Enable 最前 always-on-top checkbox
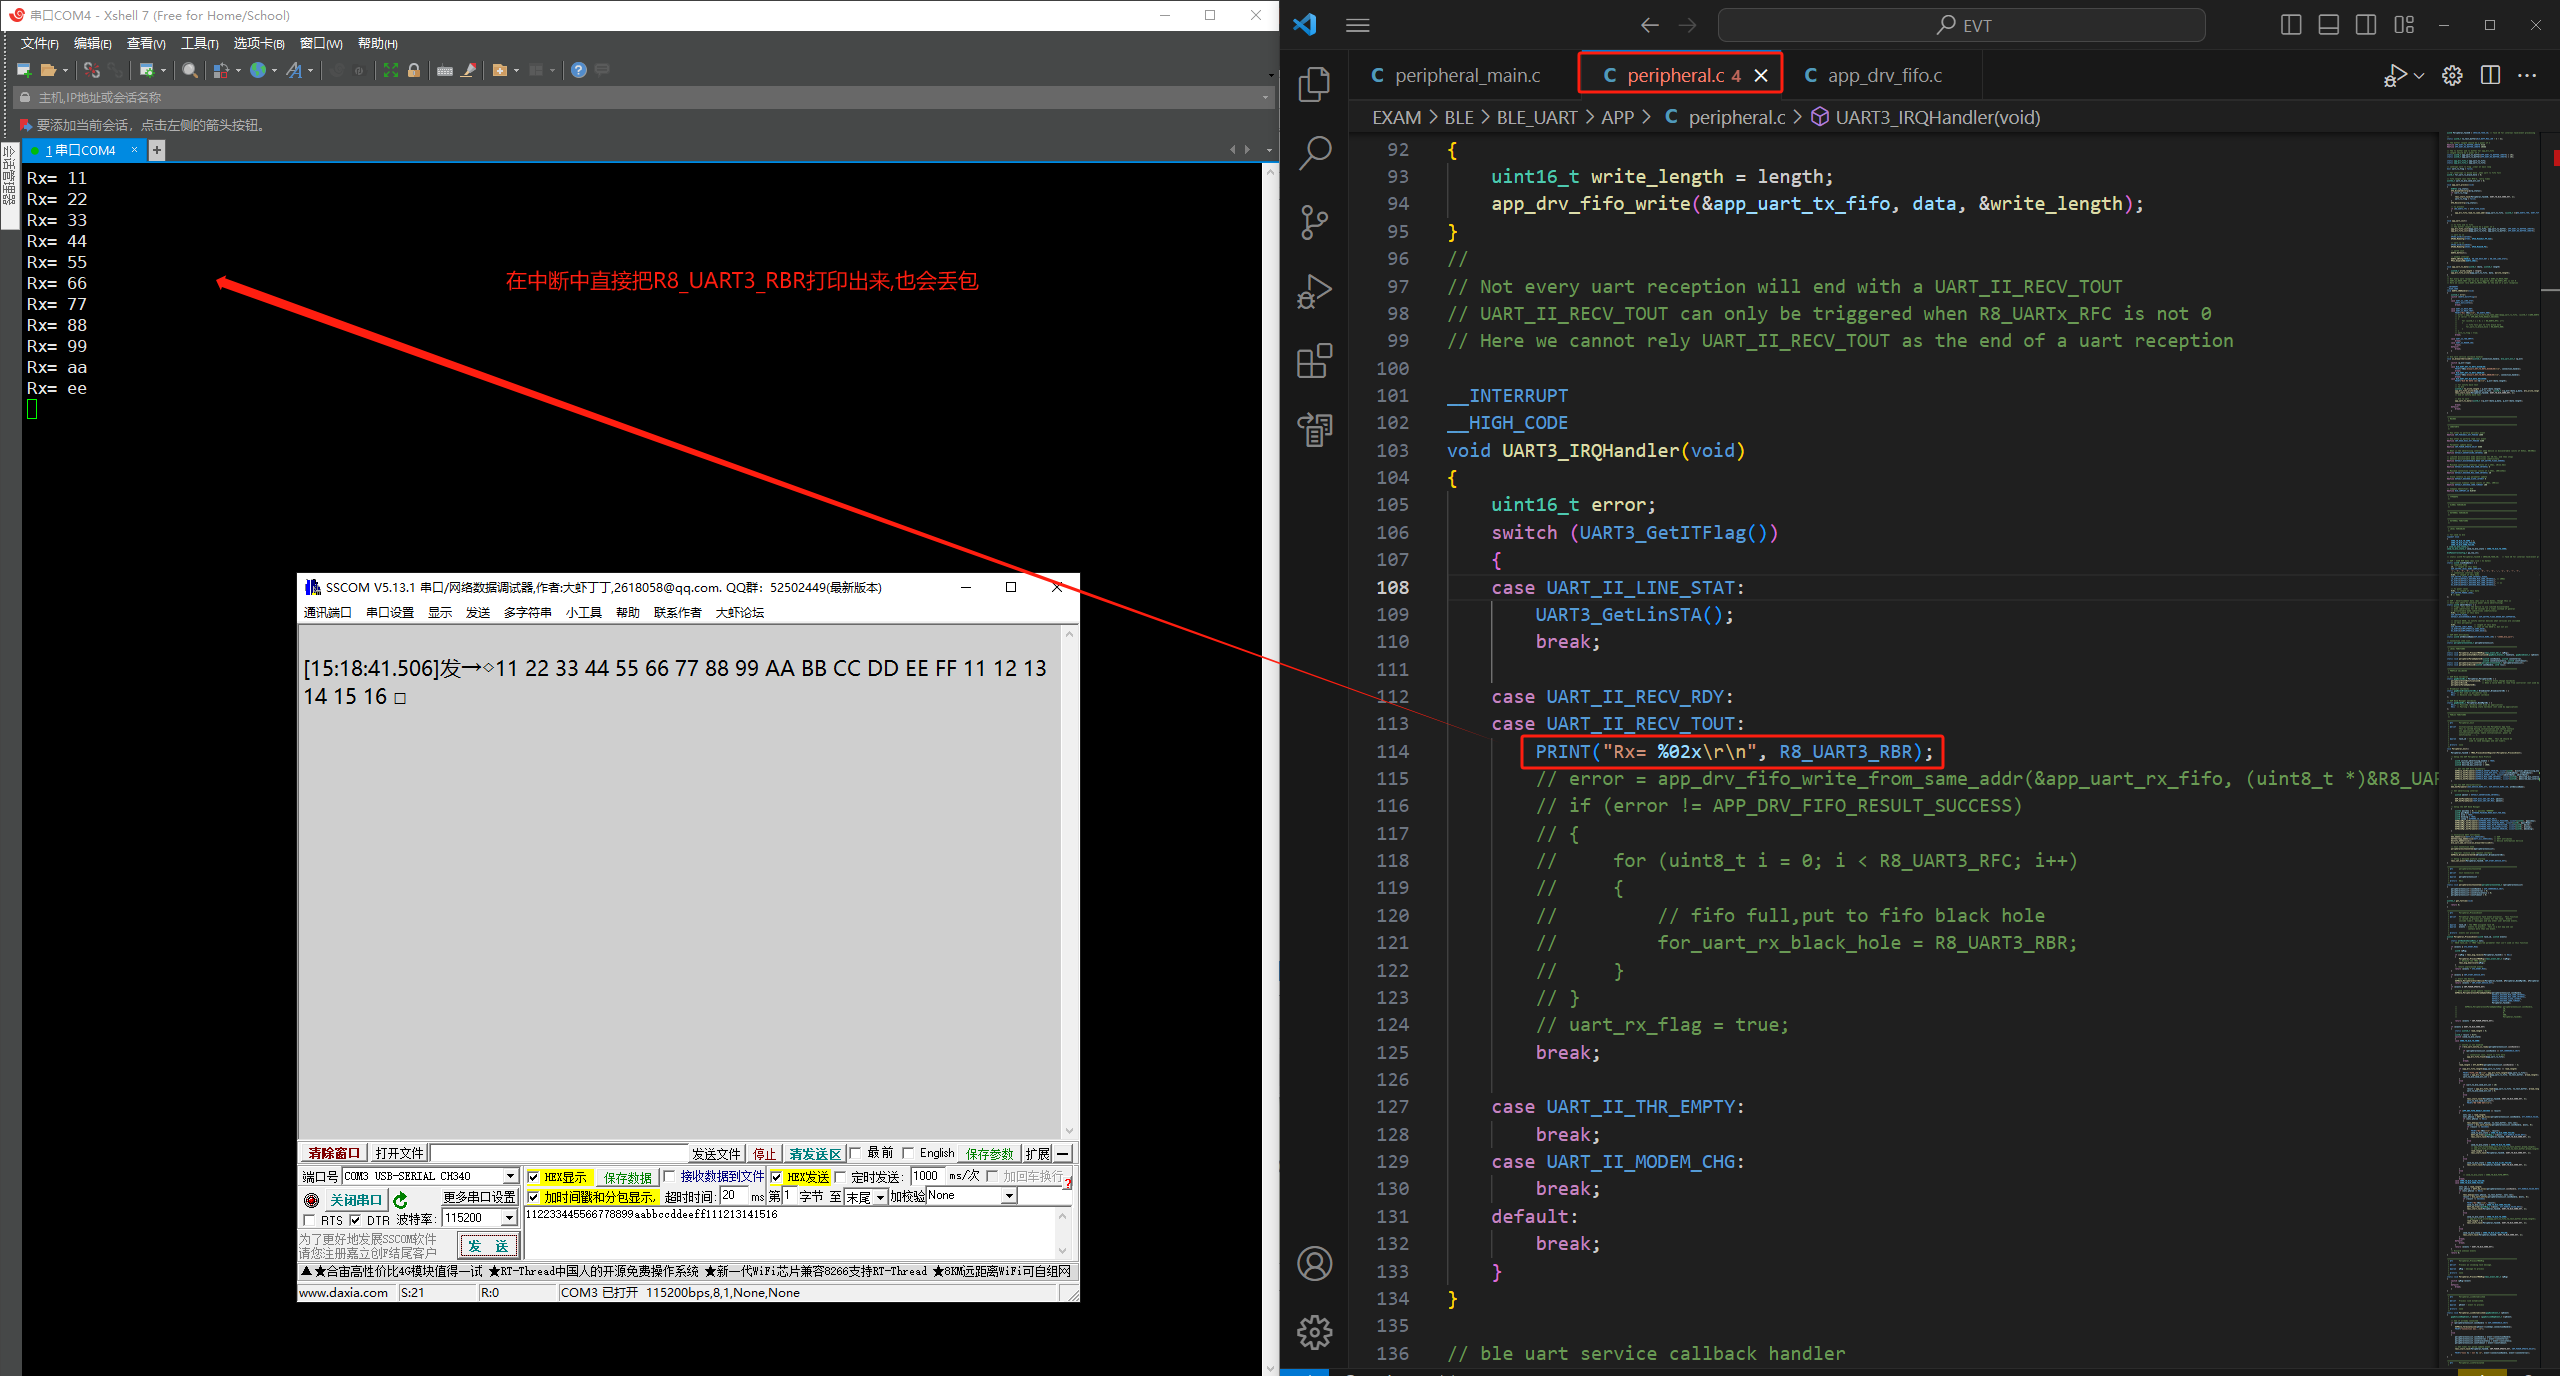Viewport: 2560px width, 1376px height. 855,1153
